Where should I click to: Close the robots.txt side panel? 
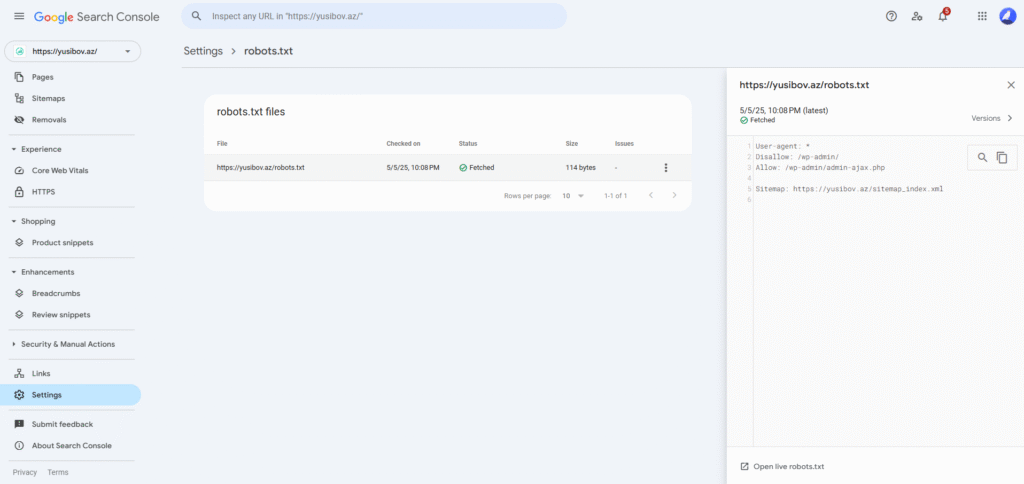pos(1011,85)
